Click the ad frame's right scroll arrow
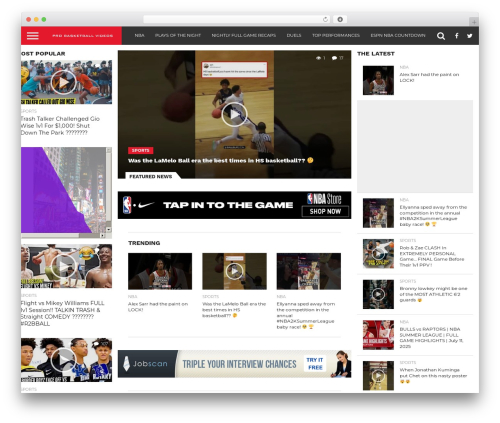This screenshot has width=500, height=423. pyautogui.click(x=102, y=235)
